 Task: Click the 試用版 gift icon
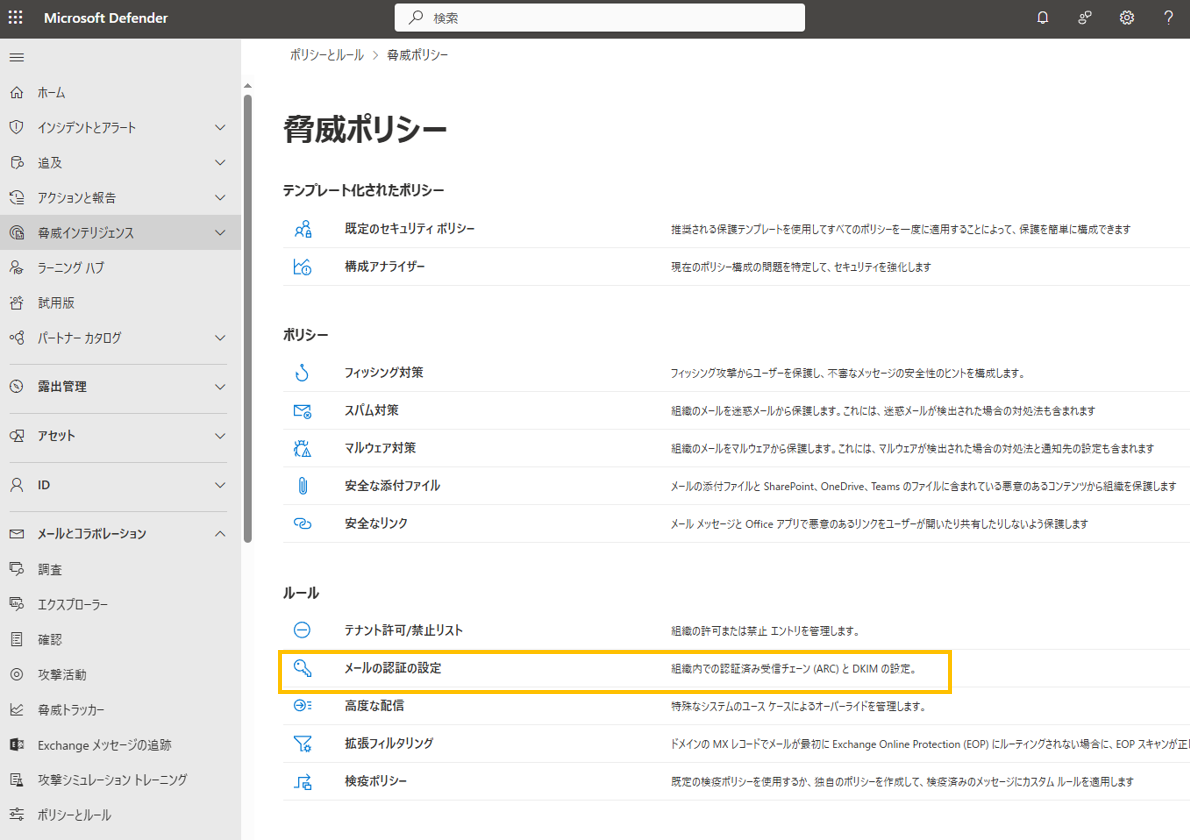coord(17,303)
